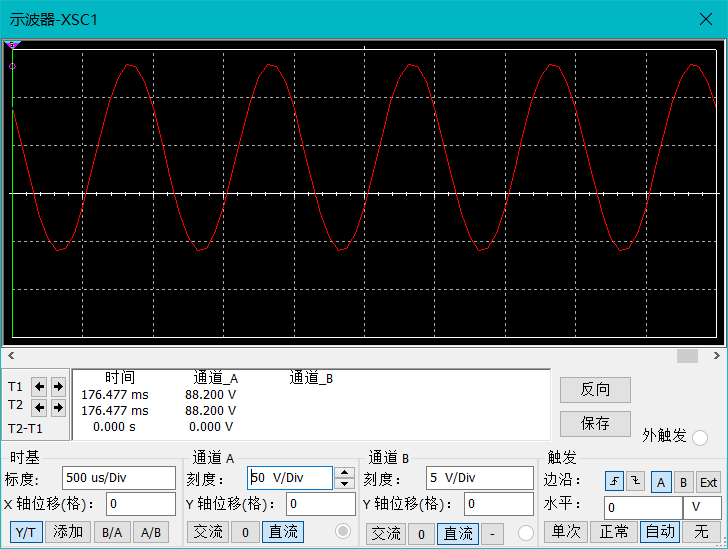Click the 反向 reverse button
728x549 pixels.
pyautogui.click(x=595, y=390)
